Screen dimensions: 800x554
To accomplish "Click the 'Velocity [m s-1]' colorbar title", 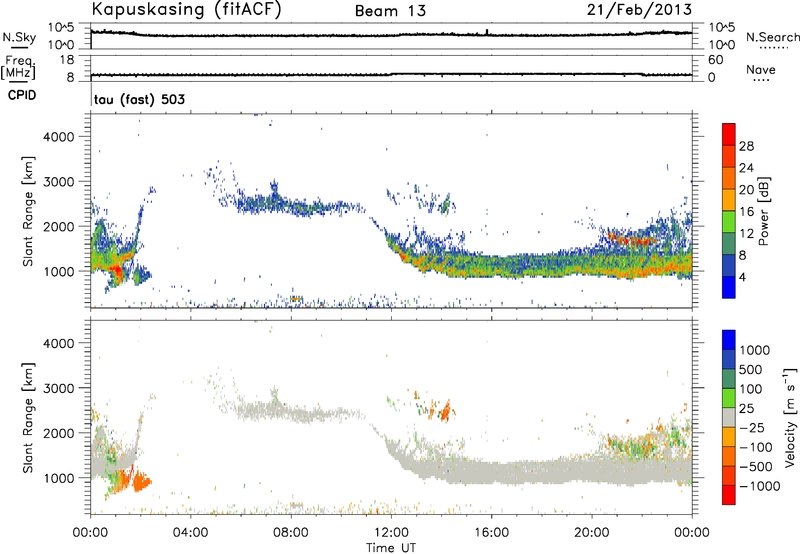I will click(x=790, y=417).
